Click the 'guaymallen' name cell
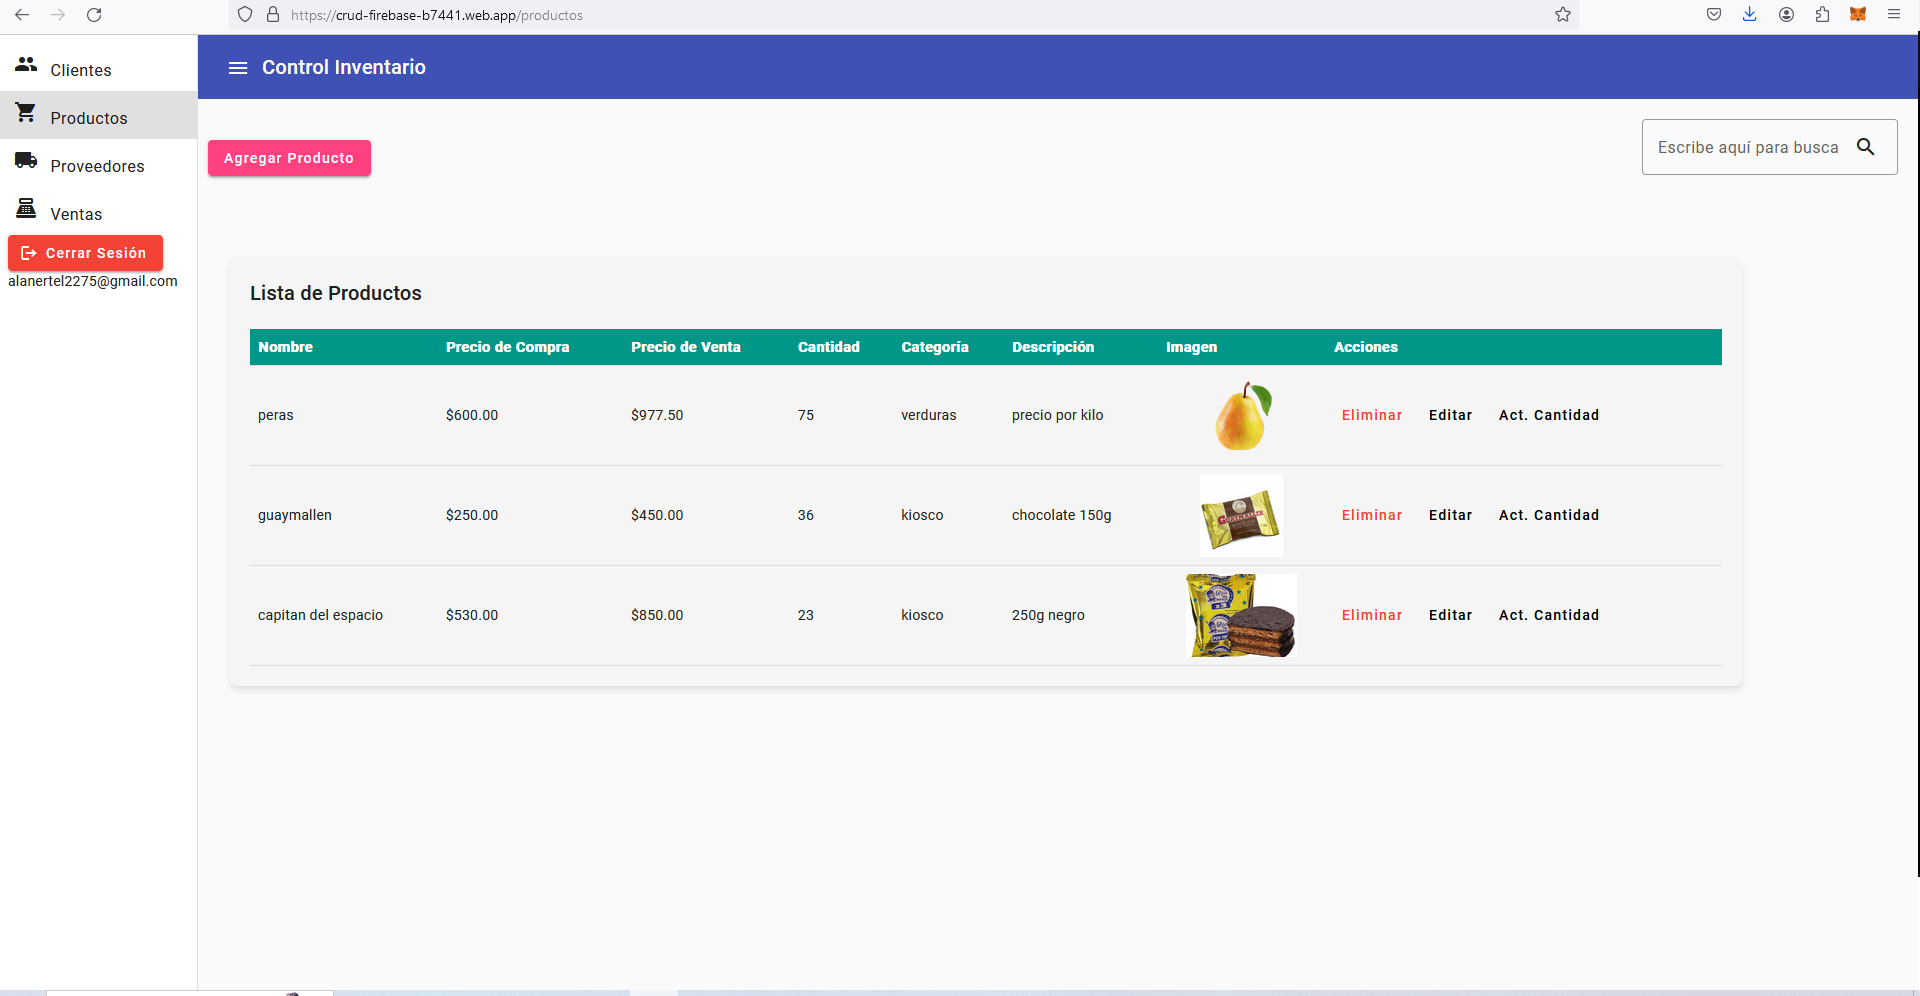This screenshot has width=1920, height=996. (x=295, y=515)
